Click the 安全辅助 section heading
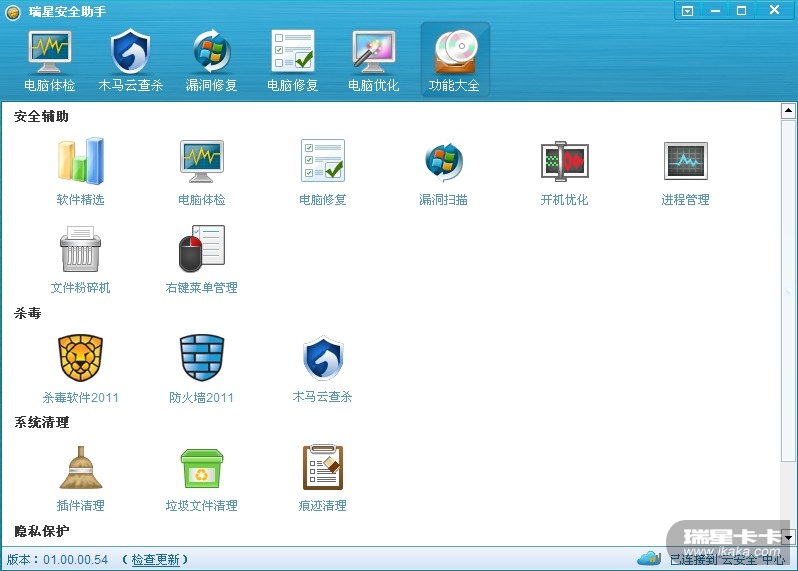The width and height of the screenshot is (798, 571). (x=41, y=117)
